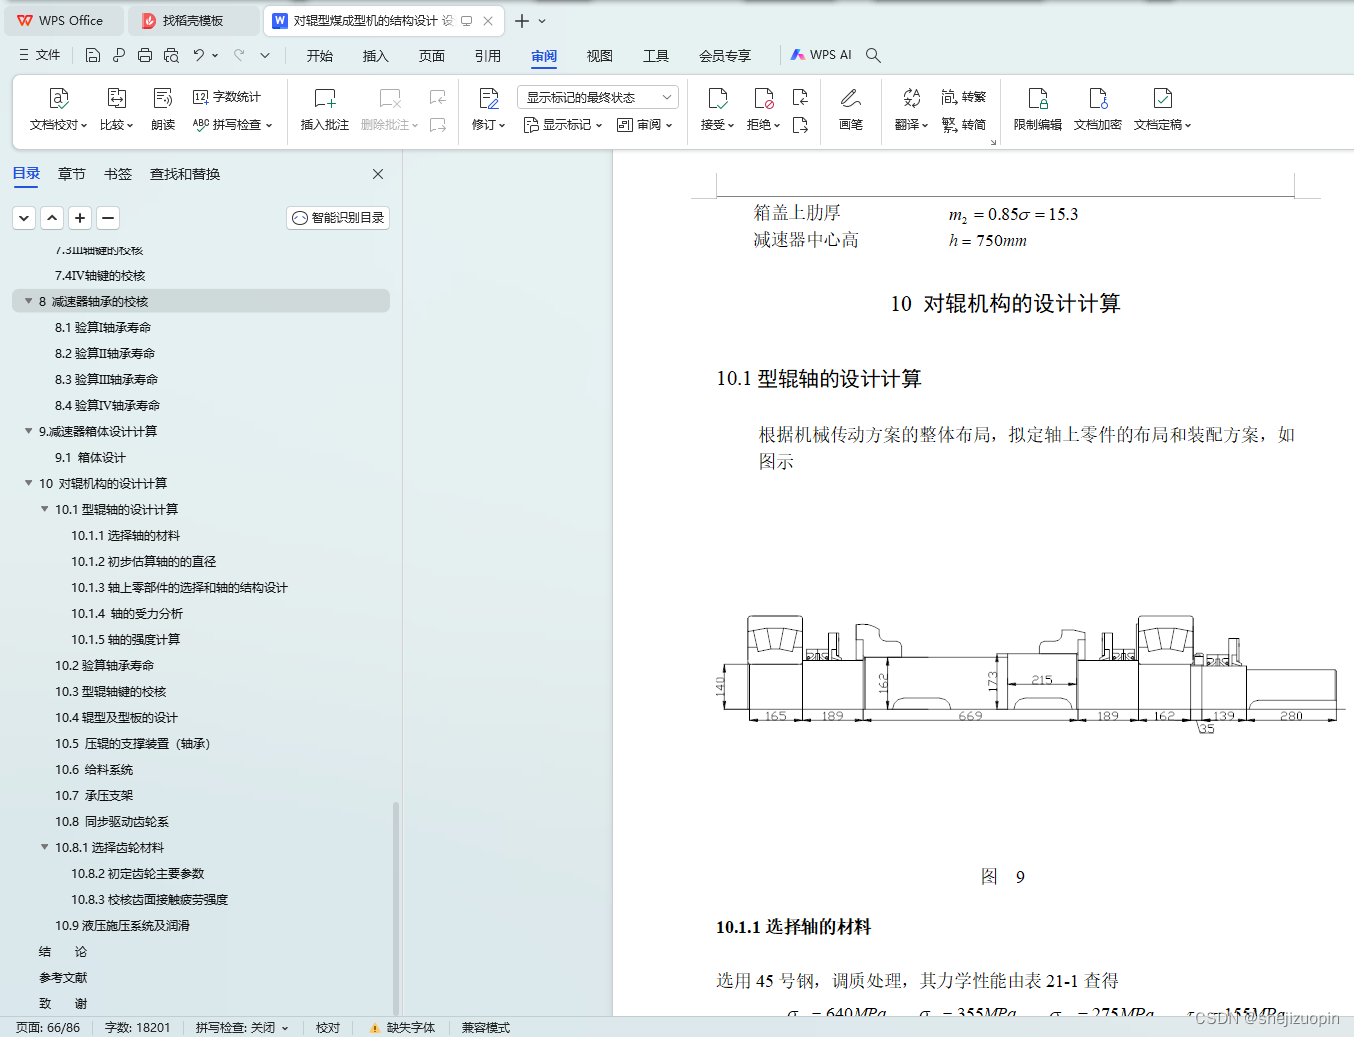Image resolution: width=1354 pixels, height=1037 pixels.
Task: Expand the 显示标记 dropdown
Action: pyautogui.click(x=563, y=125)
